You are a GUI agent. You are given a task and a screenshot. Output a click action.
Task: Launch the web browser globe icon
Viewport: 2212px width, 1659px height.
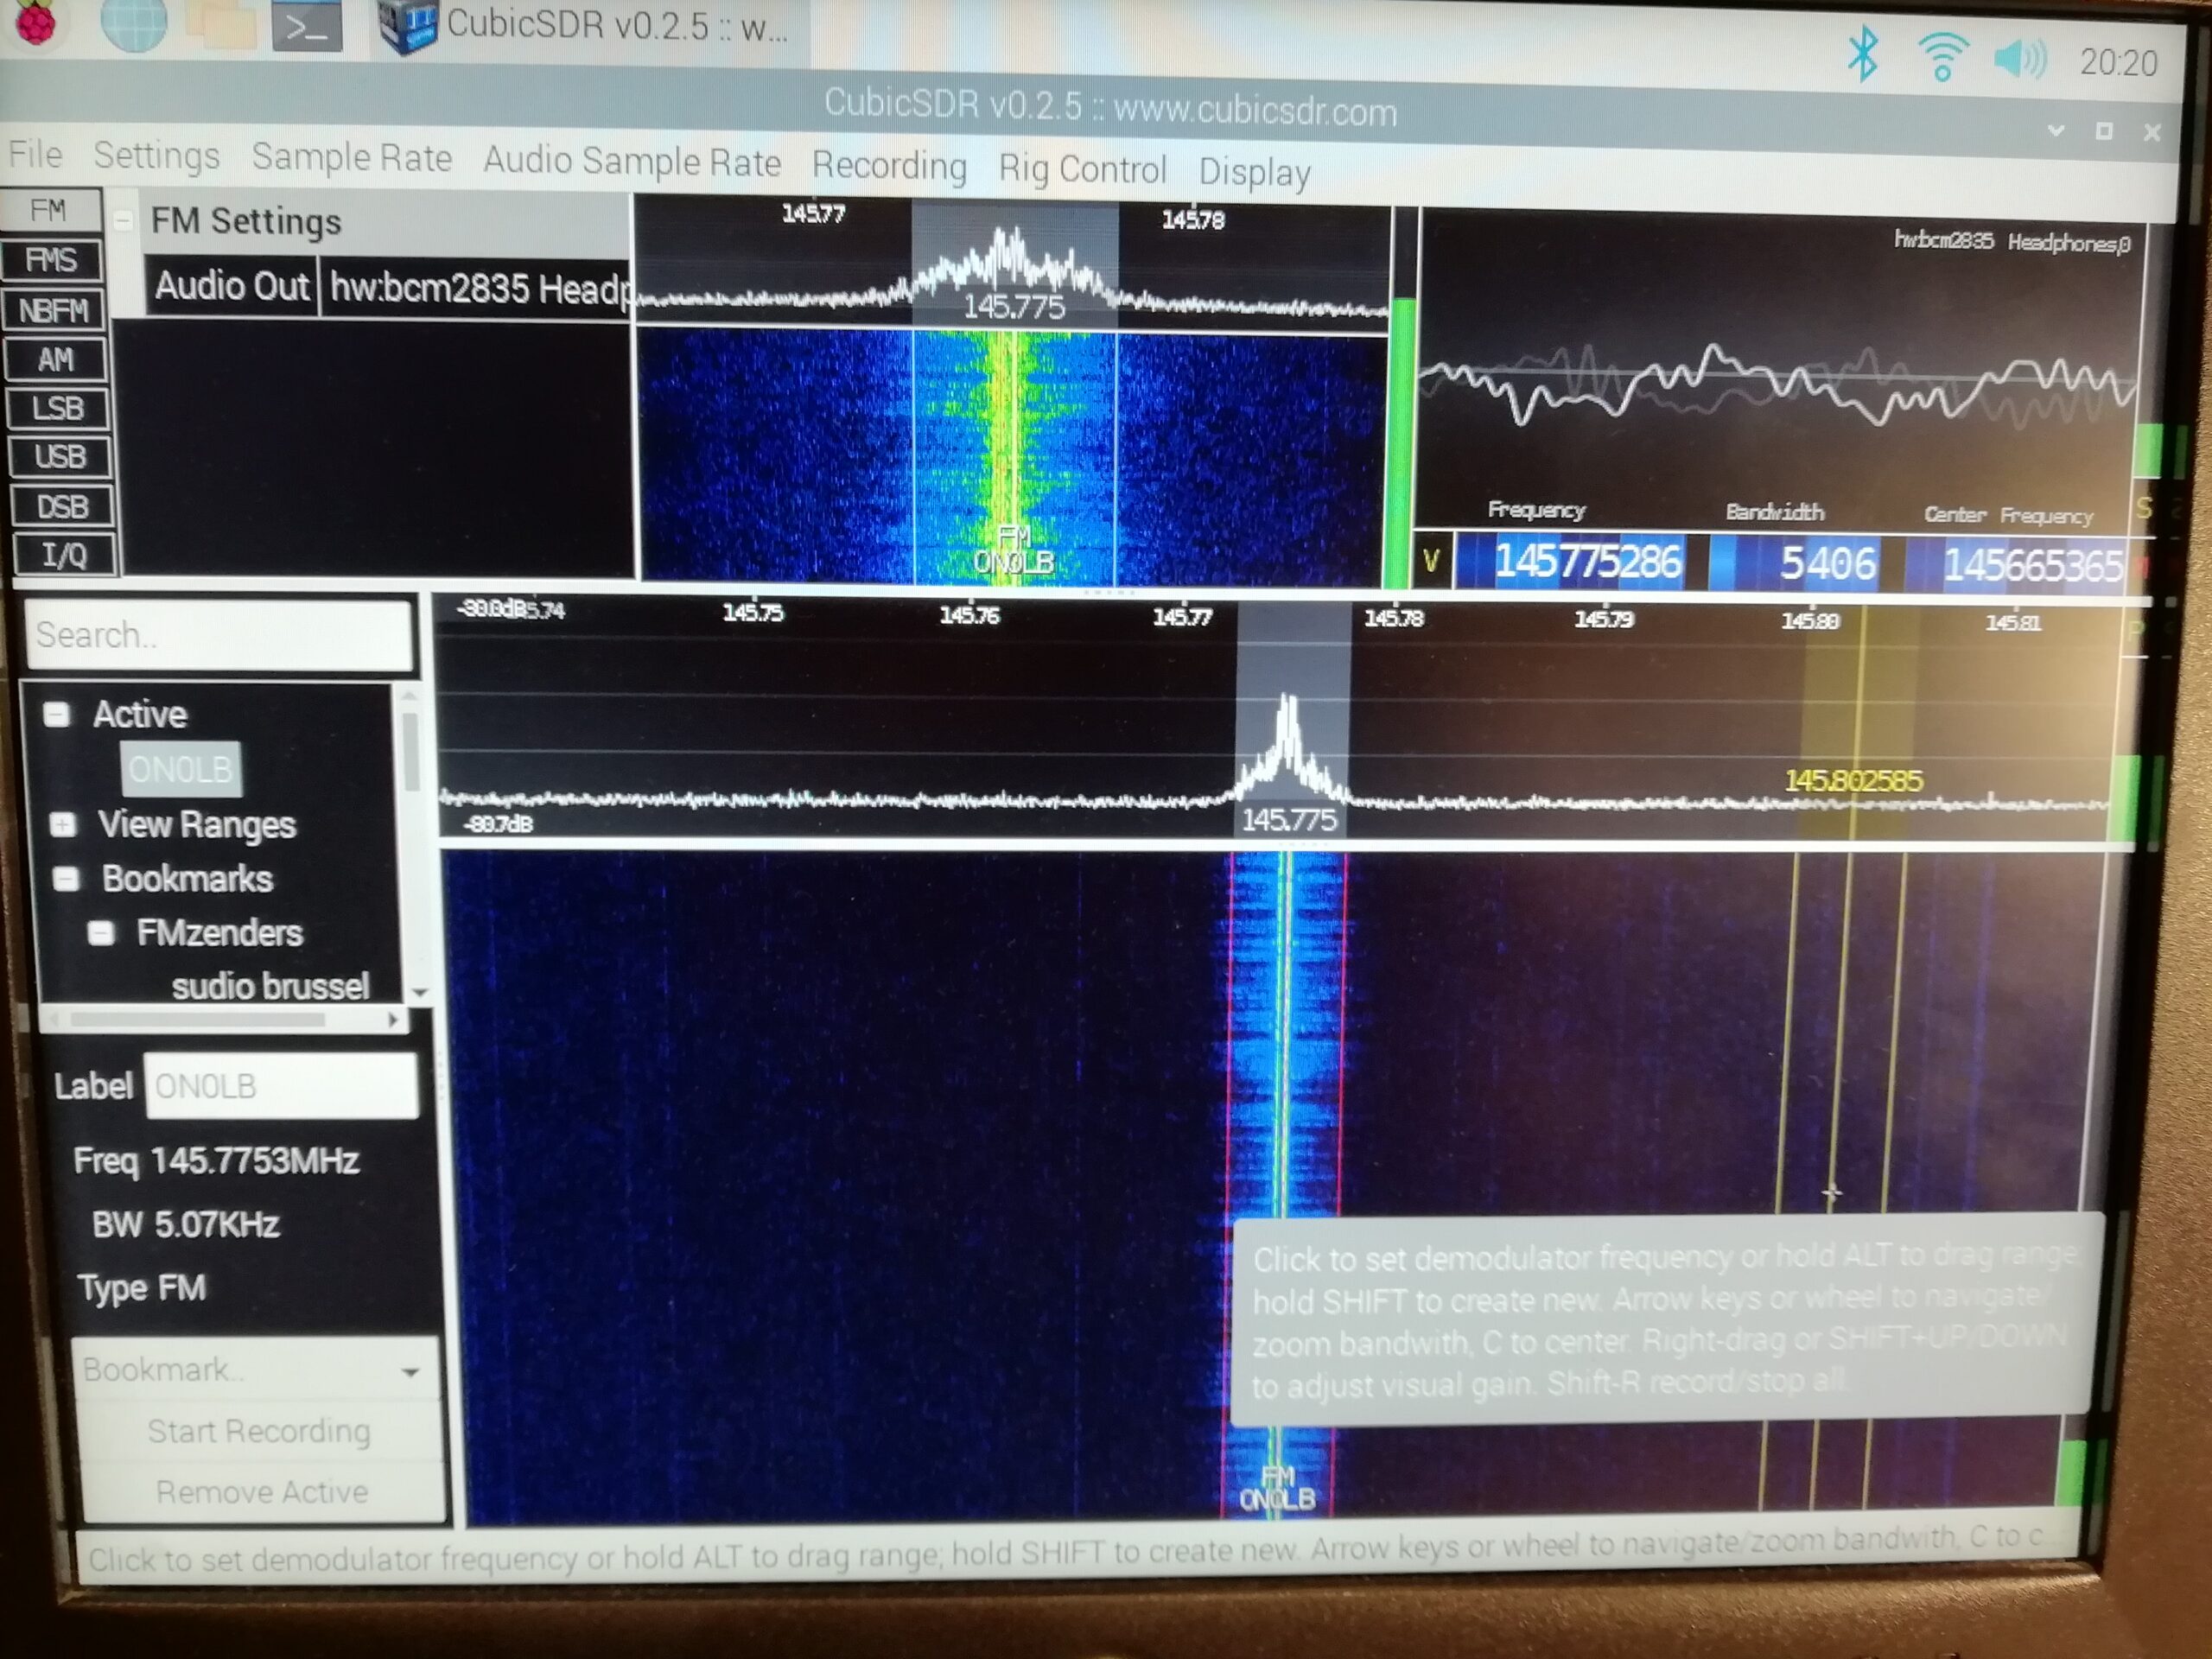[x=133, y=25]
